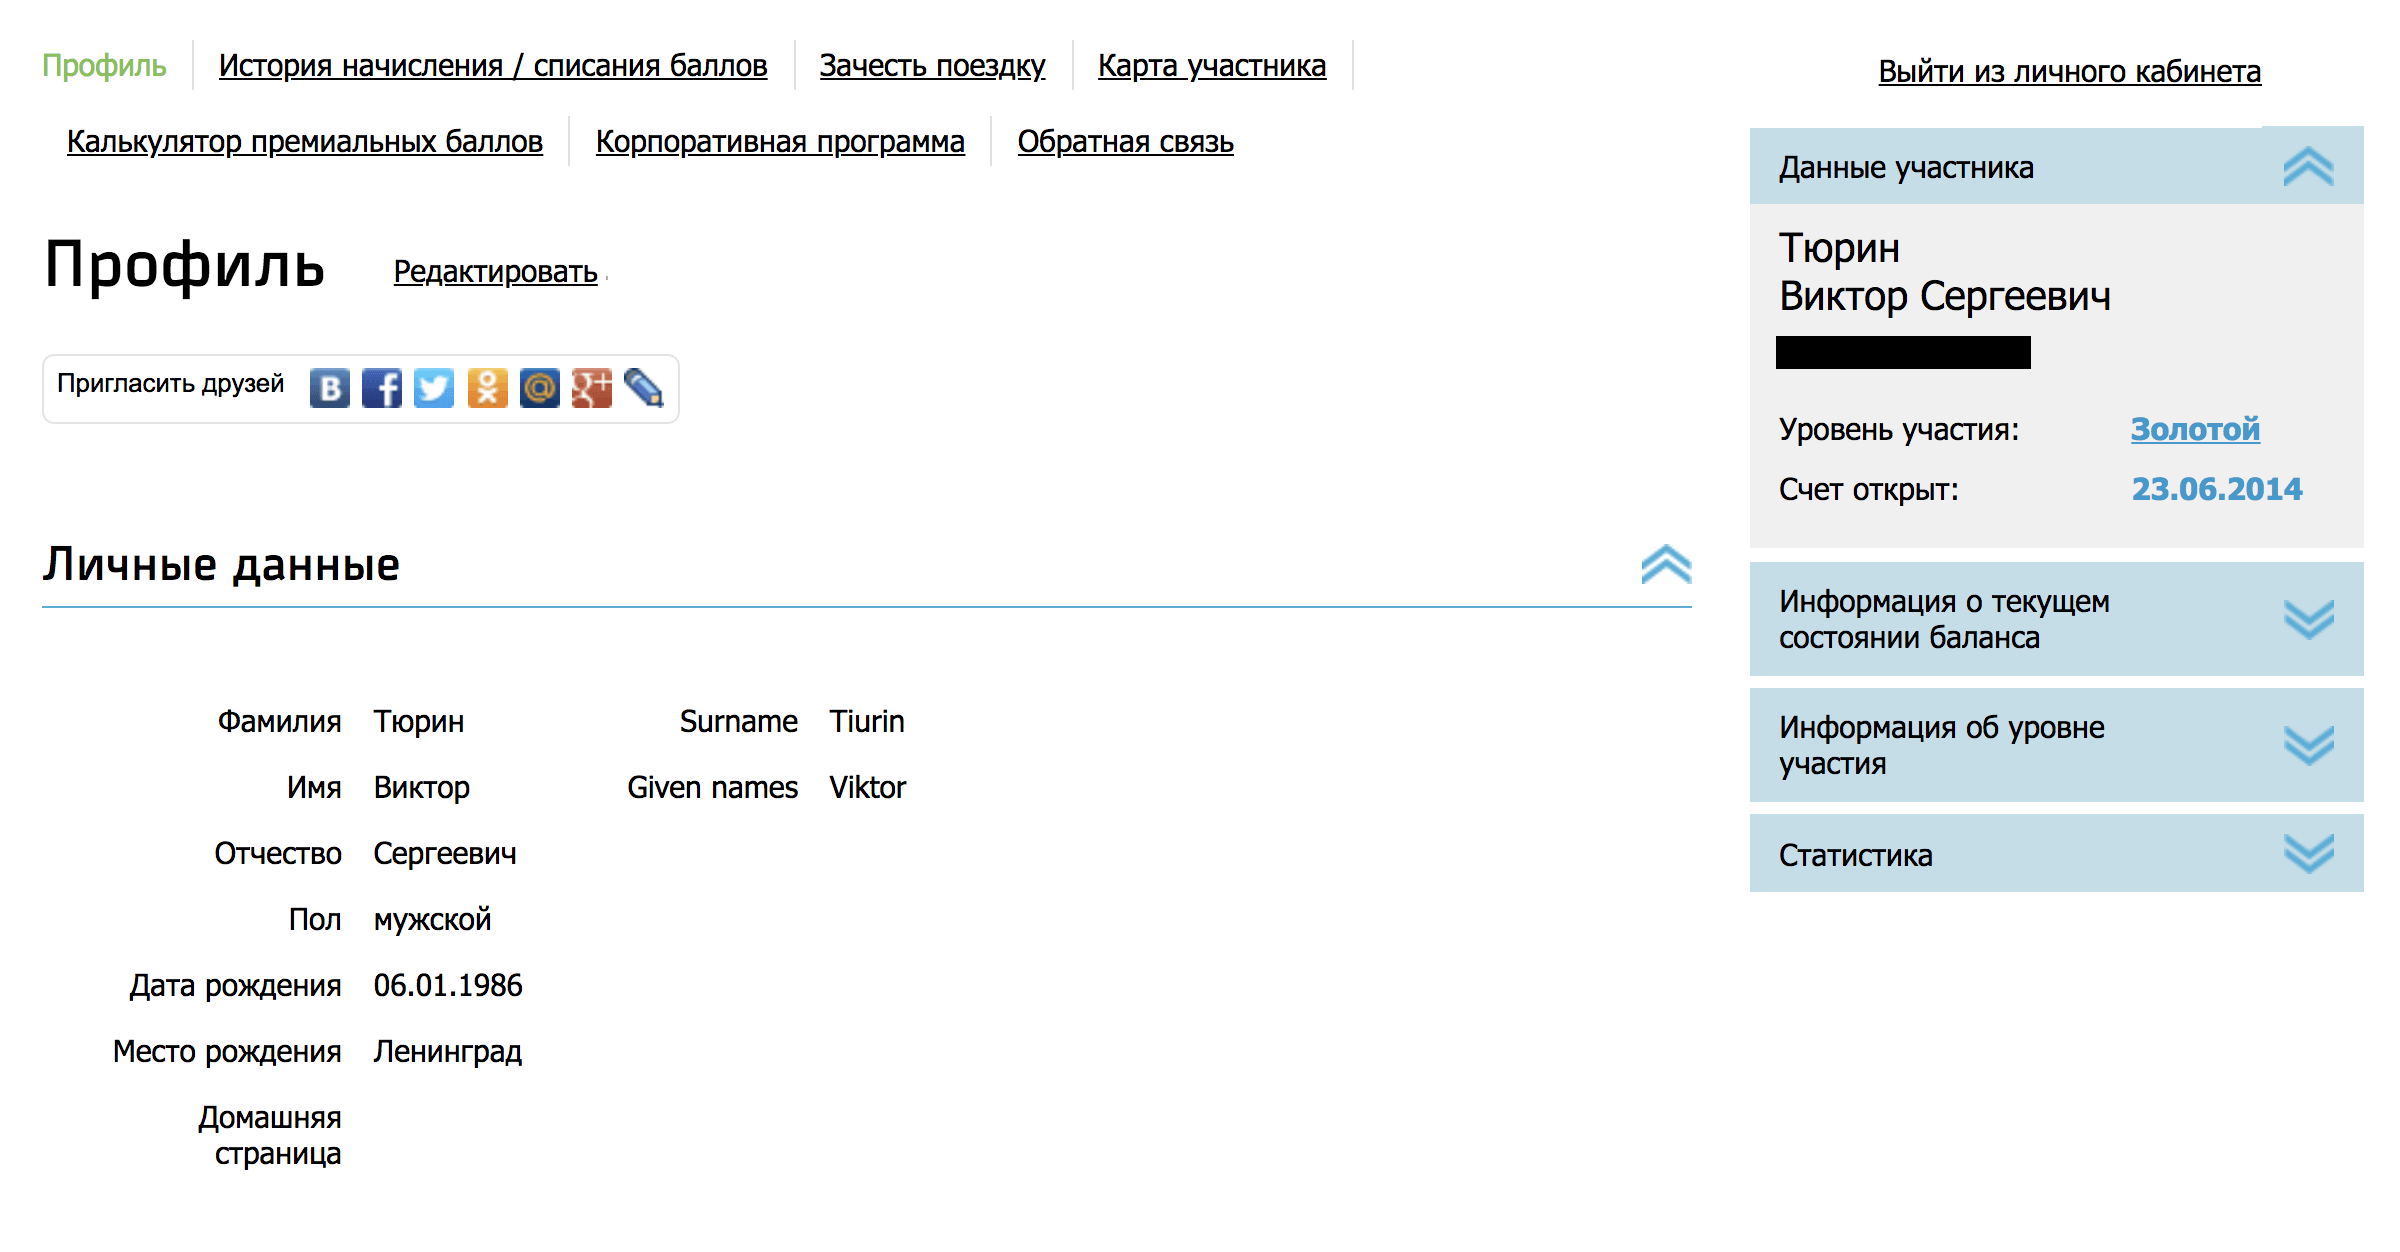This screenshot has width=2400, height=1252.
Task: Expand Информация о текущем состоянии баланса
Action: pos(2308,619)
